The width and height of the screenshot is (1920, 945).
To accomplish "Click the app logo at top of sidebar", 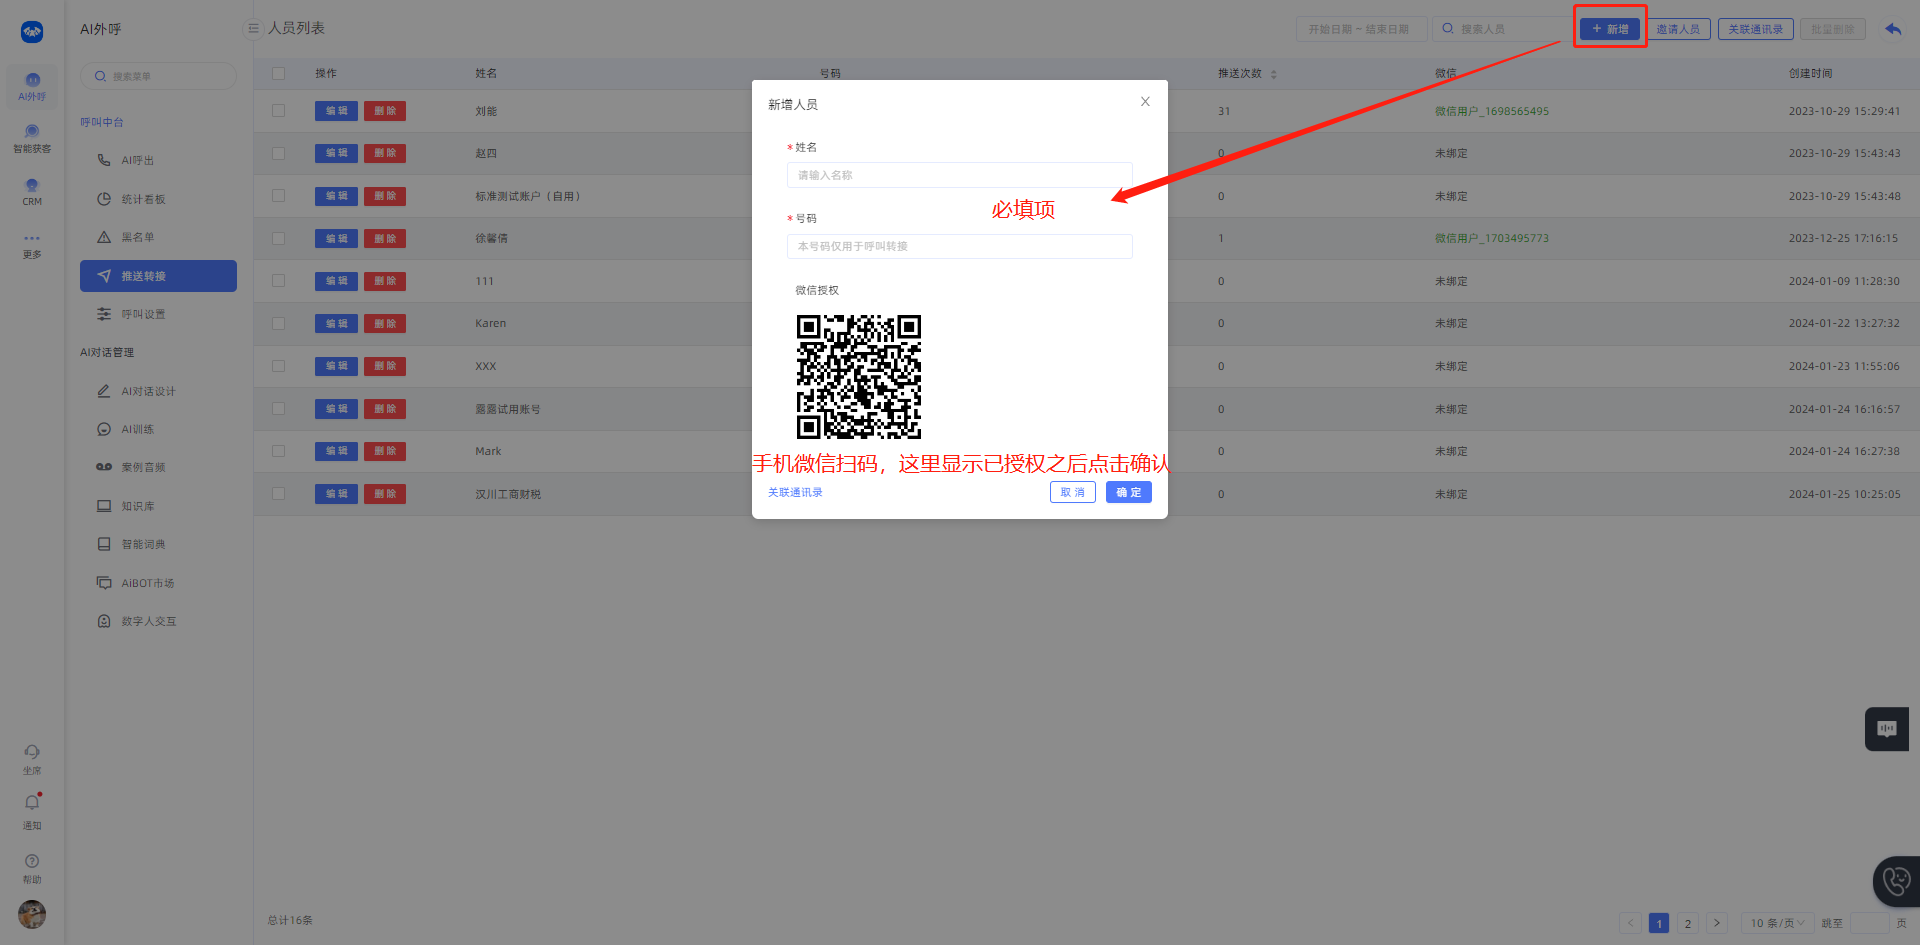I will coord(32,32).
